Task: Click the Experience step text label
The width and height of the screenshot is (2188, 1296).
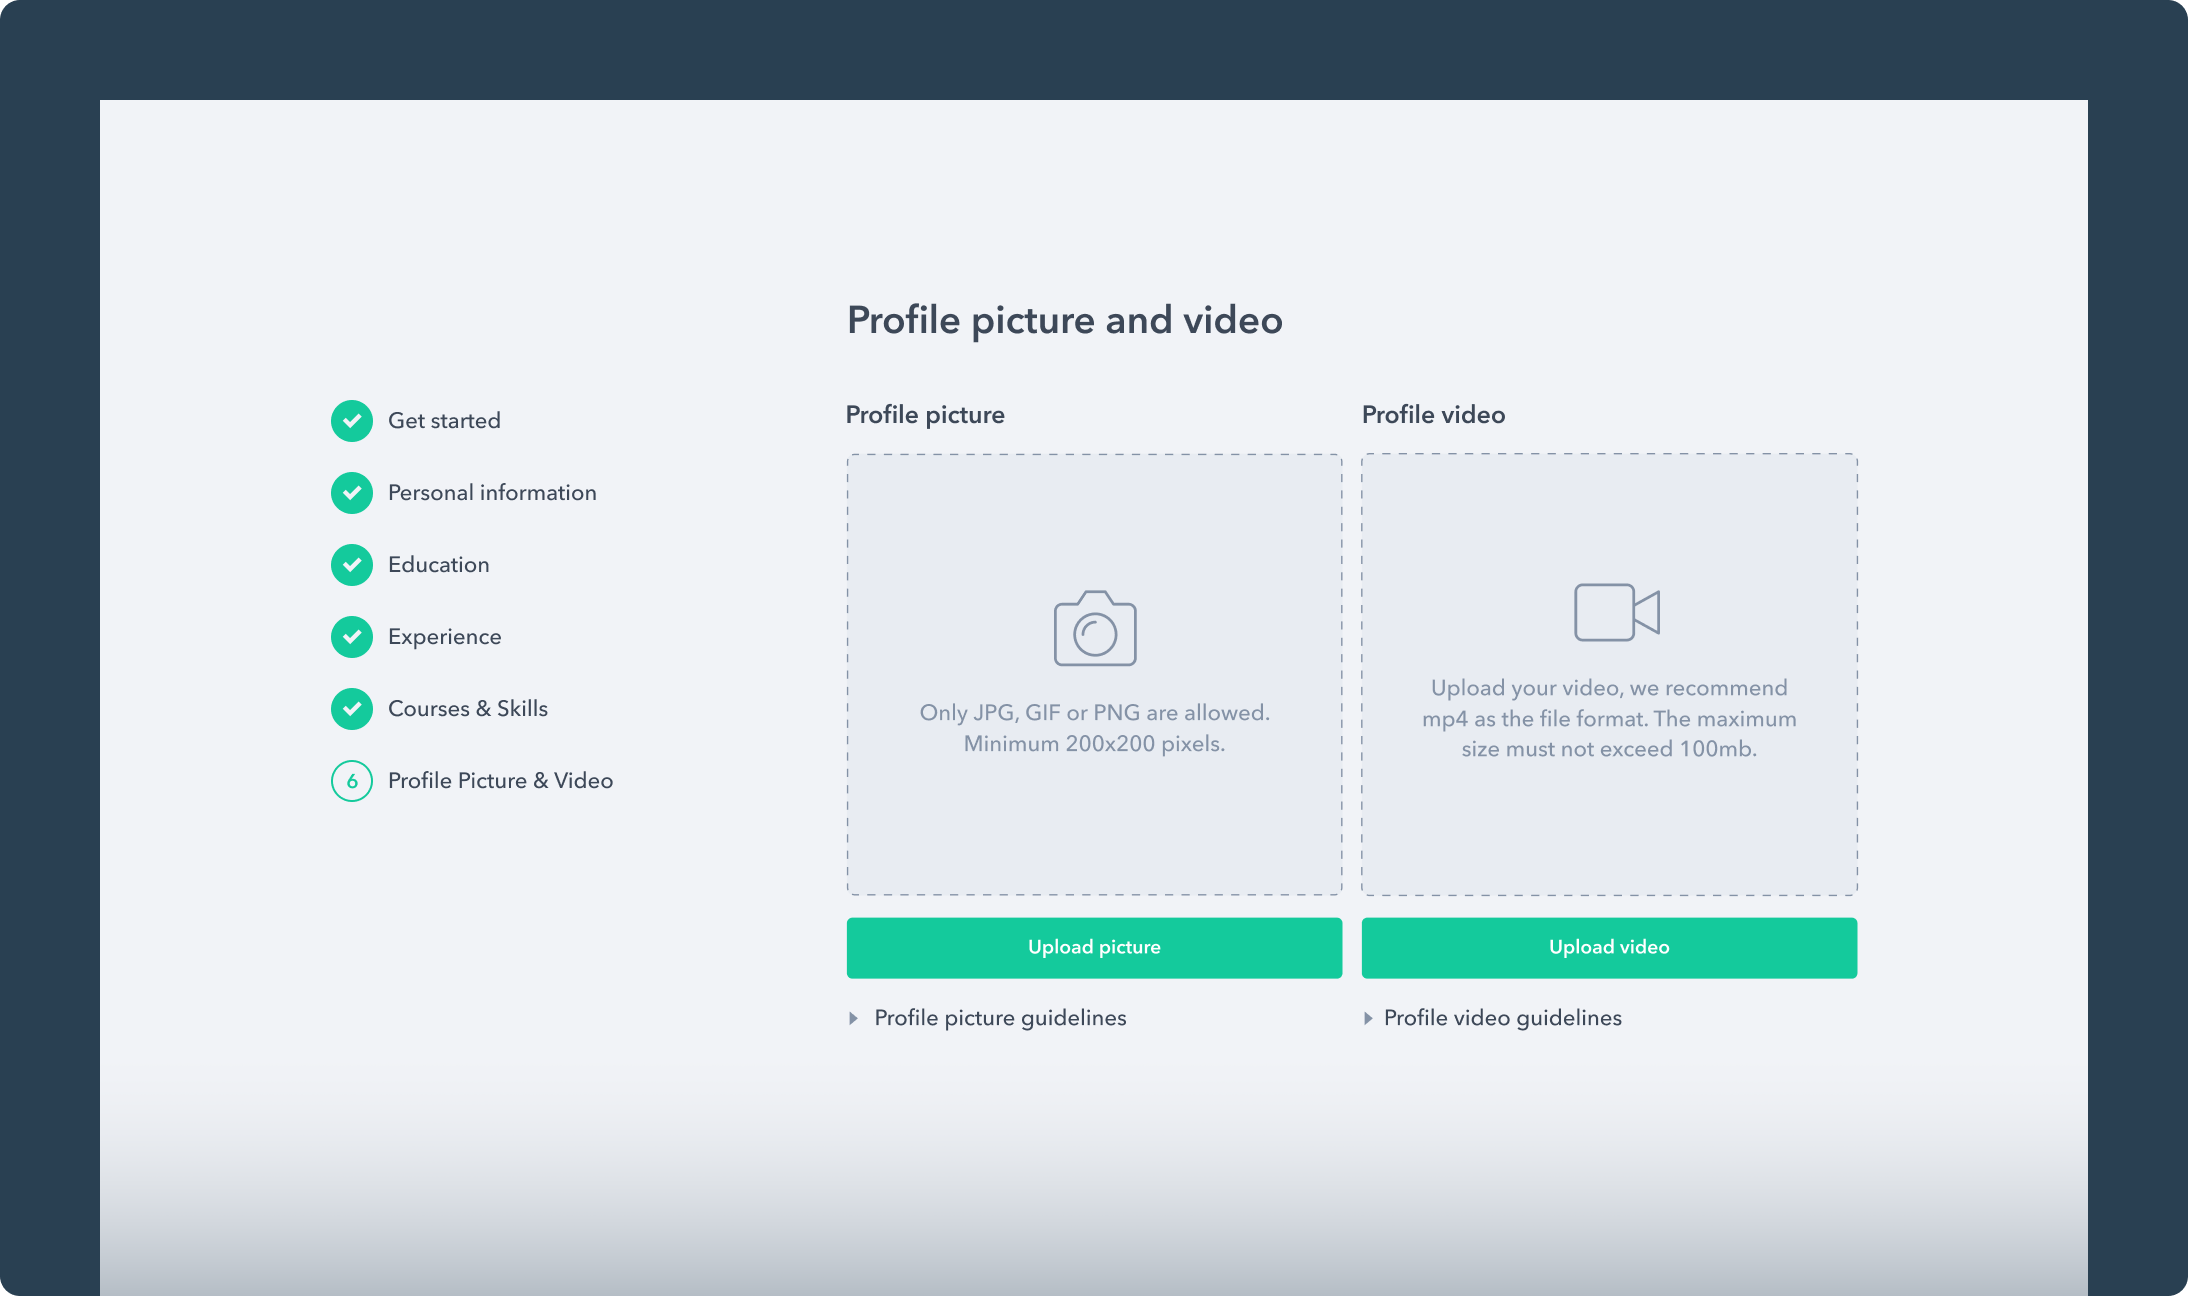Action: pyautogui.click(x=444, y=637)
